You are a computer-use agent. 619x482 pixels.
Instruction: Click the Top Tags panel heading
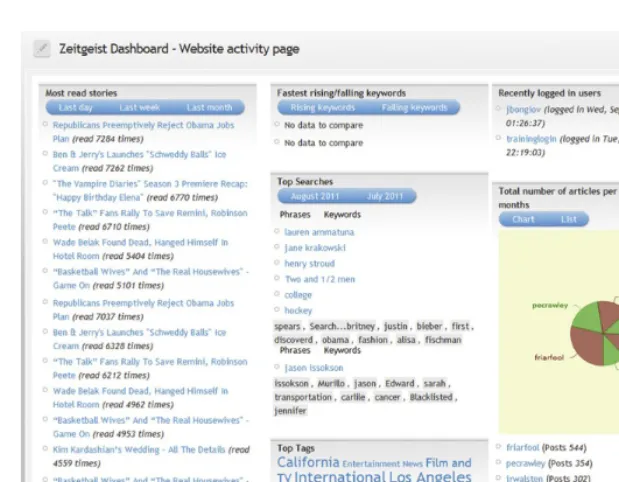coord(296,448)
